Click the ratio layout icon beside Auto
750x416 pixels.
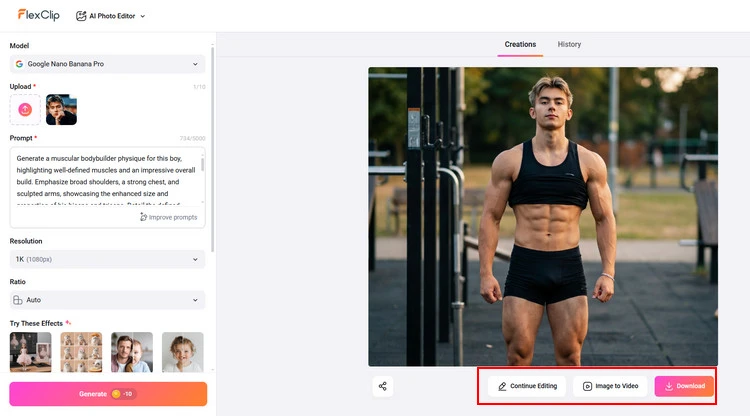tap(18, 300)
